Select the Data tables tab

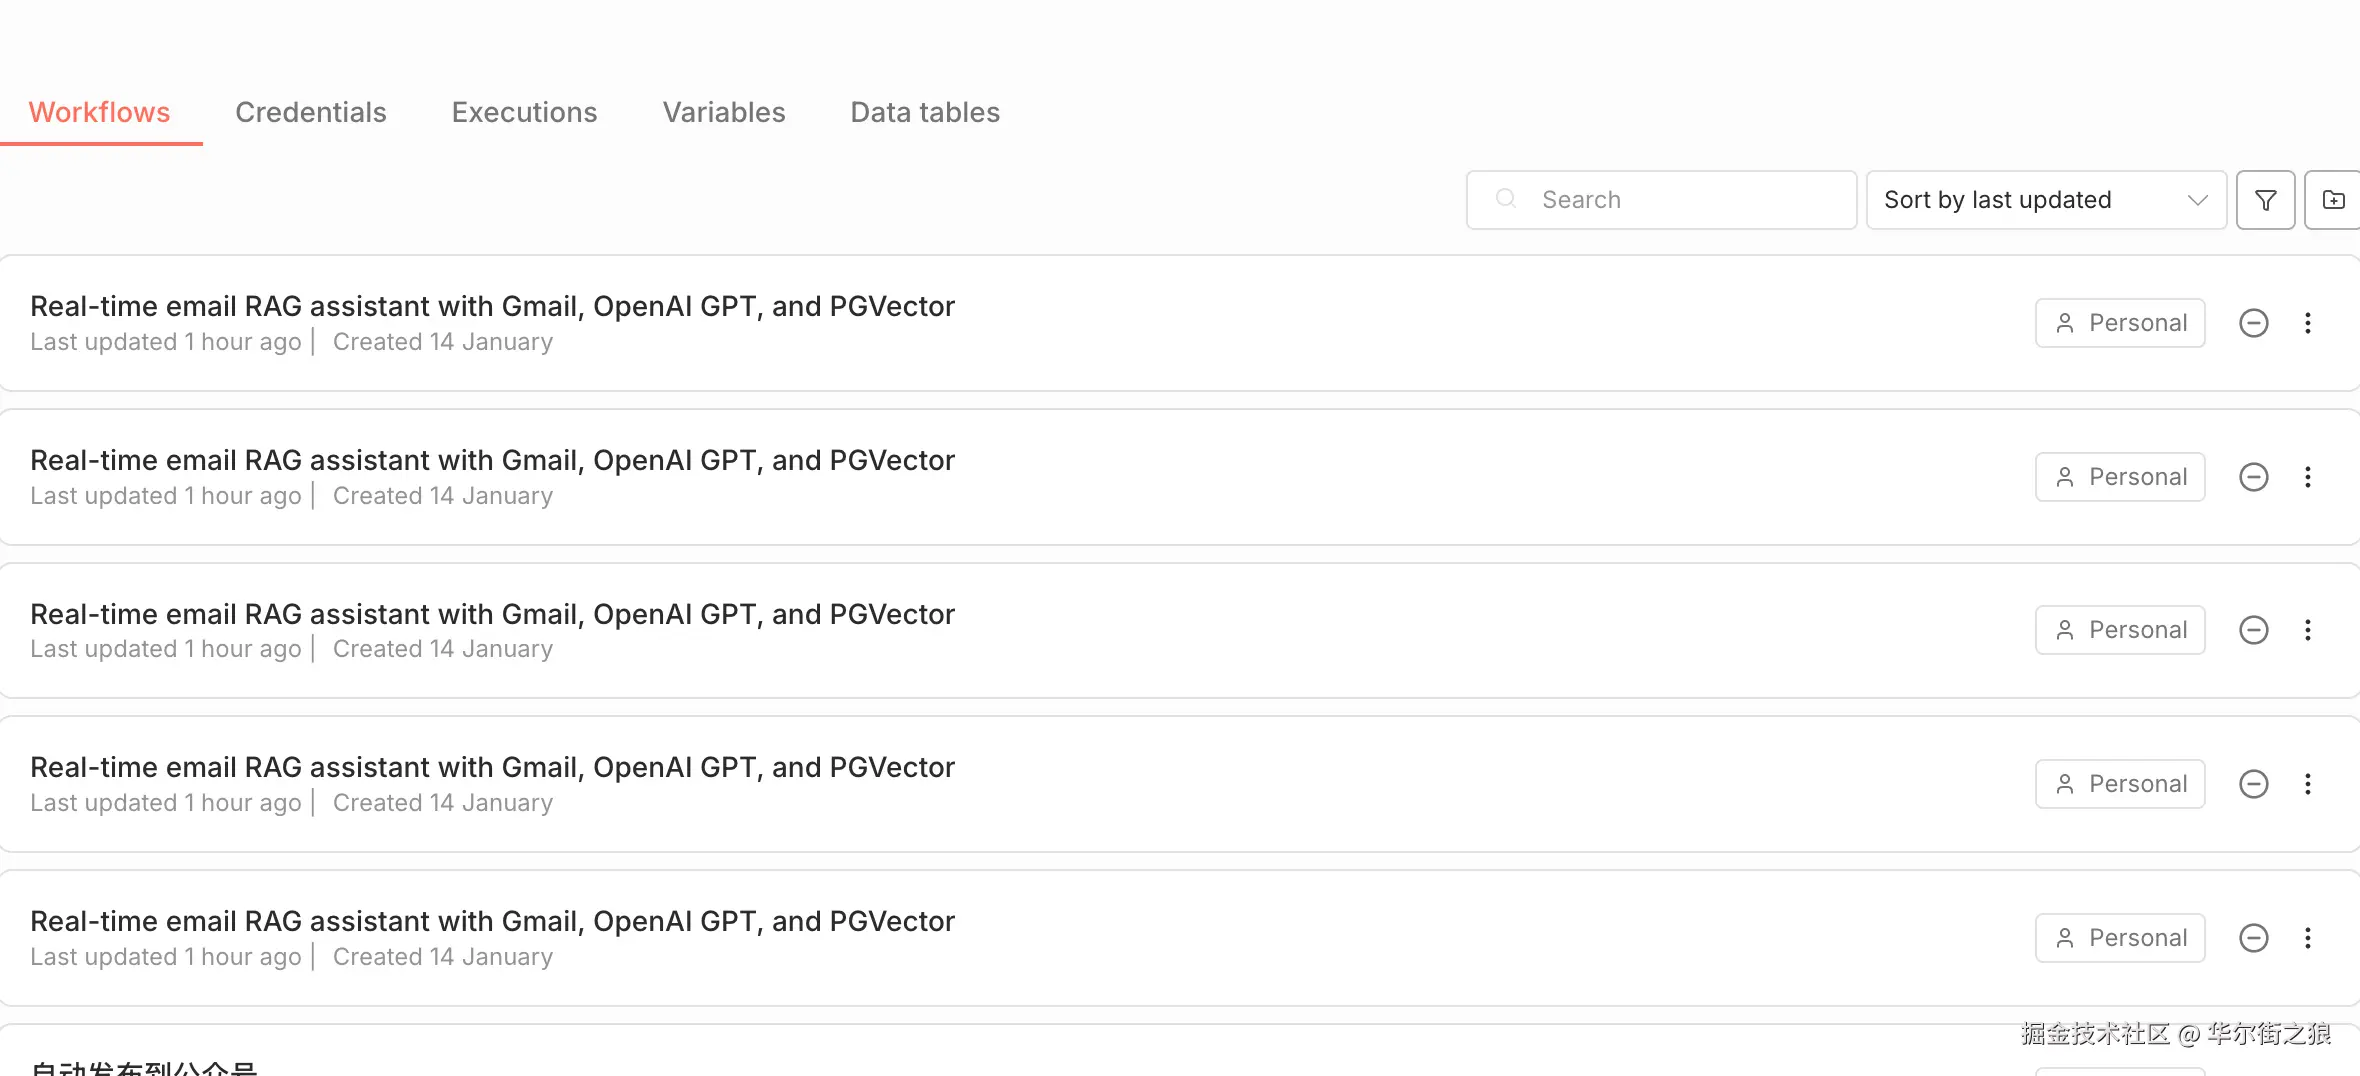(x=925, y=112)
